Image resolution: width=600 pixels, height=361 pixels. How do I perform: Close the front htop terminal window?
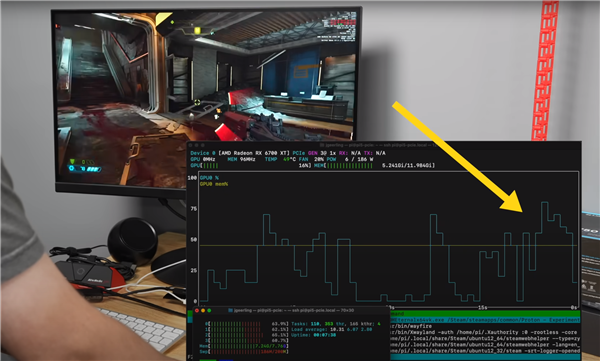point(197,310)
